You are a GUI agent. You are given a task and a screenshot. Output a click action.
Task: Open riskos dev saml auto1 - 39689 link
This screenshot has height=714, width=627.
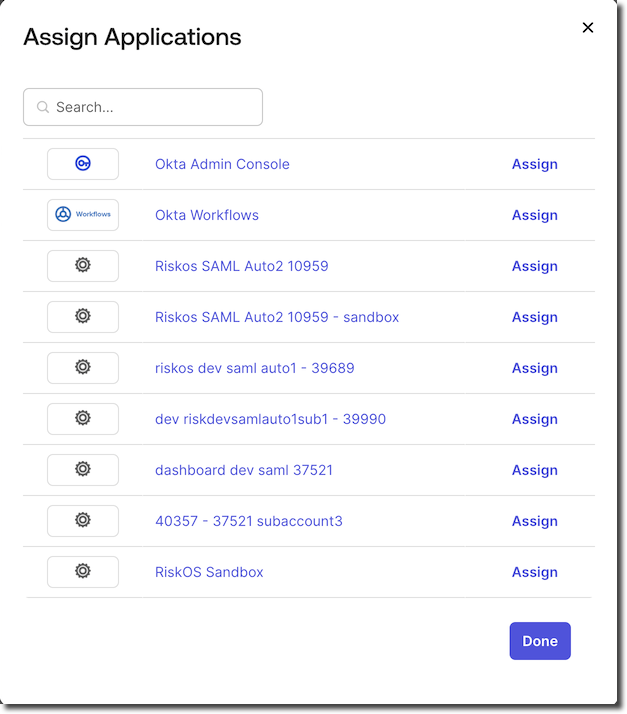255,368
